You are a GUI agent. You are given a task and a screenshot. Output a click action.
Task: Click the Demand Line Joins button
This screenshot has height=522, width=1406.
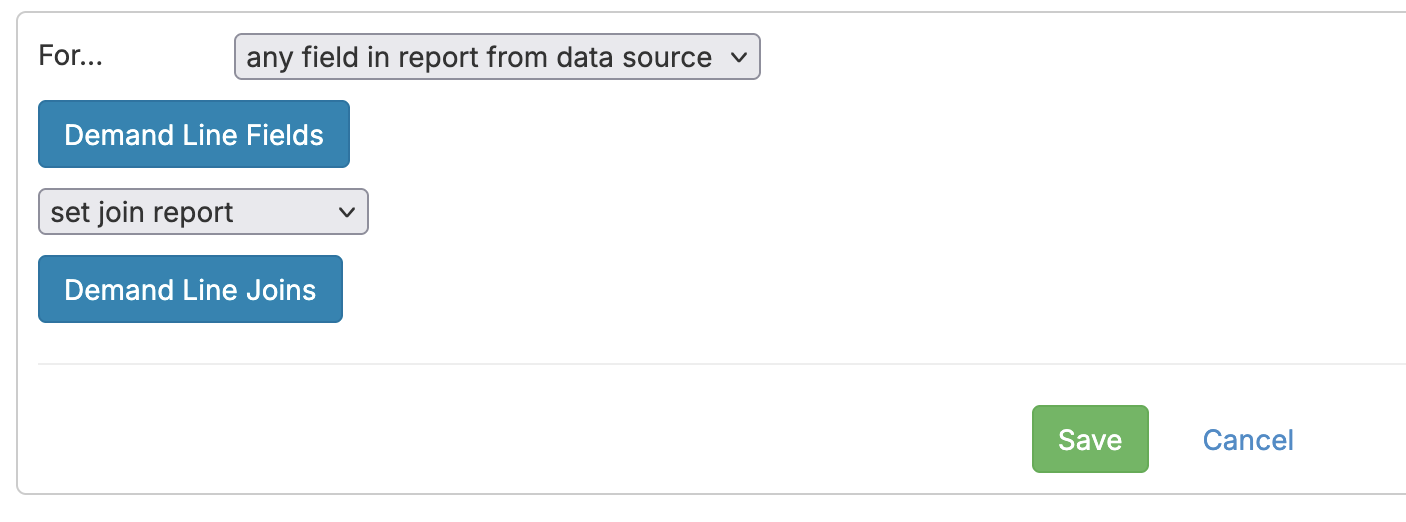pos(190,290)
